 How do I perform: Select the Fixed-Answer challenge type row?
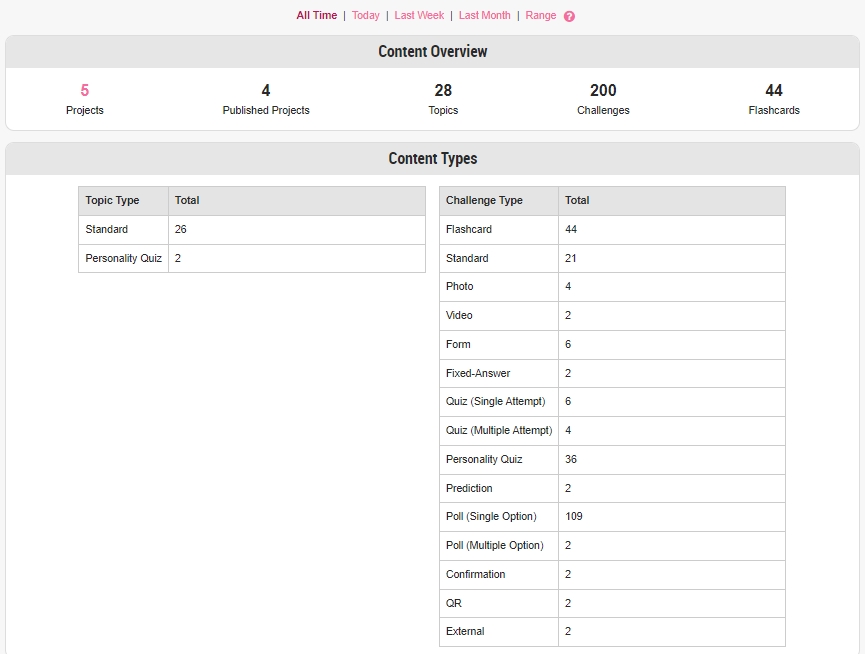[612, 373]
